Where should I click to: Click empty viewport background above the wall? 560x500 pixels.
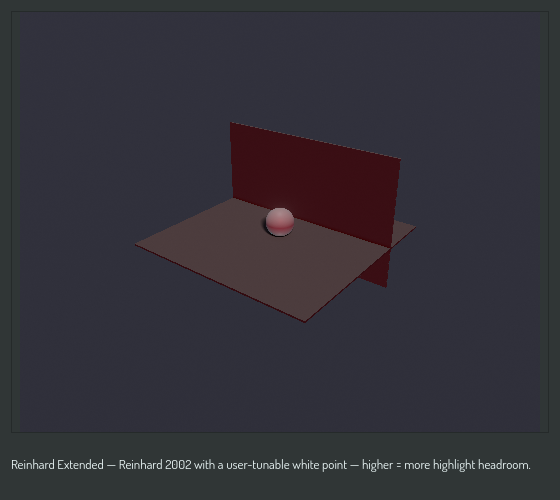click(x=280, y=64)
